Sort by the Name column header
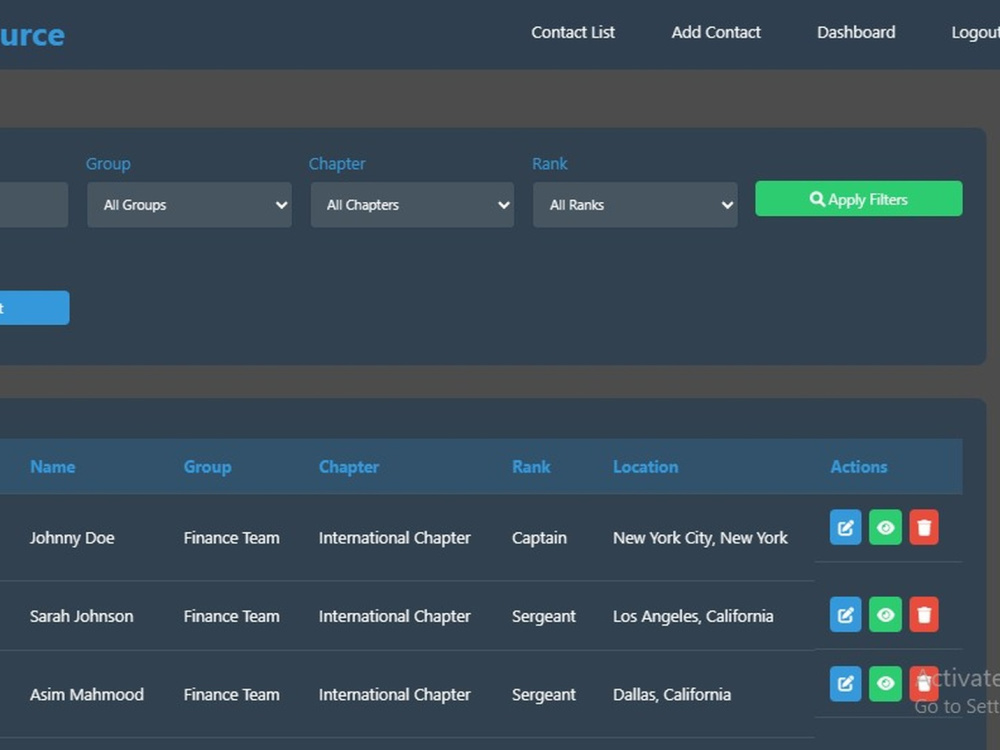Image resolution: width=1000 pixels, height=750 pixels. 52,467
